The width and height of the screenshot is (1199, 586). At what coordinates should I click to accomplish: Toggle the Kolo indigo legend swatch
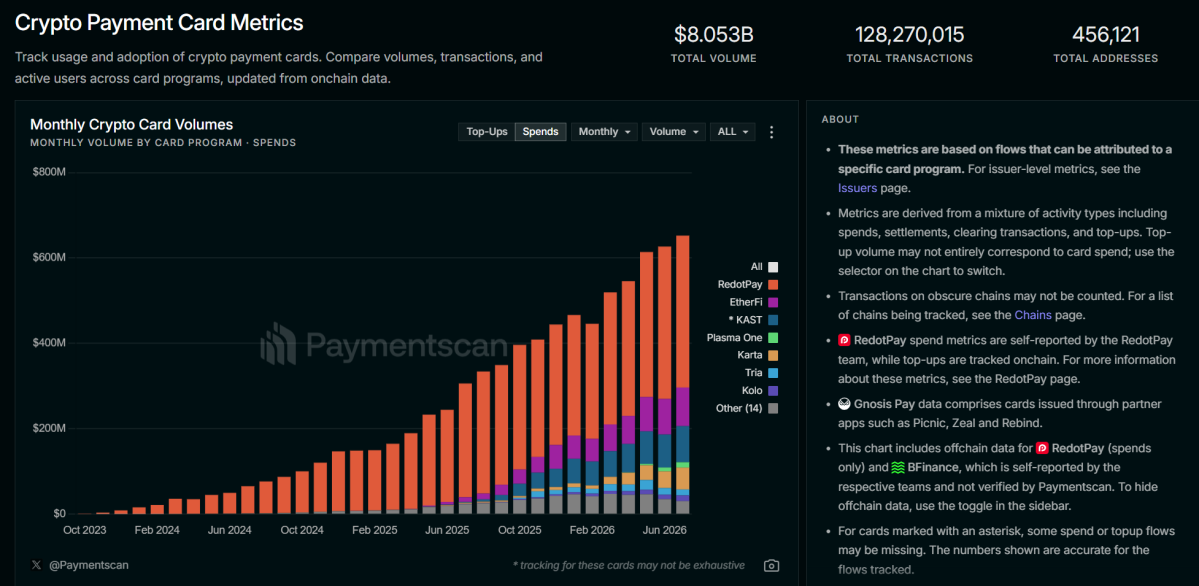point(773,391)
